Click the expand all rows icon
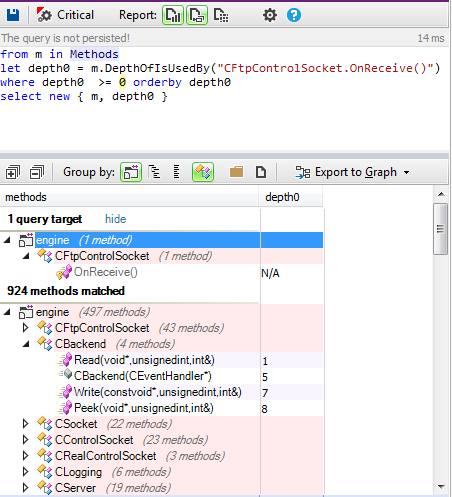The width and height of the screenshot is (452, 497). click(13, 172)
